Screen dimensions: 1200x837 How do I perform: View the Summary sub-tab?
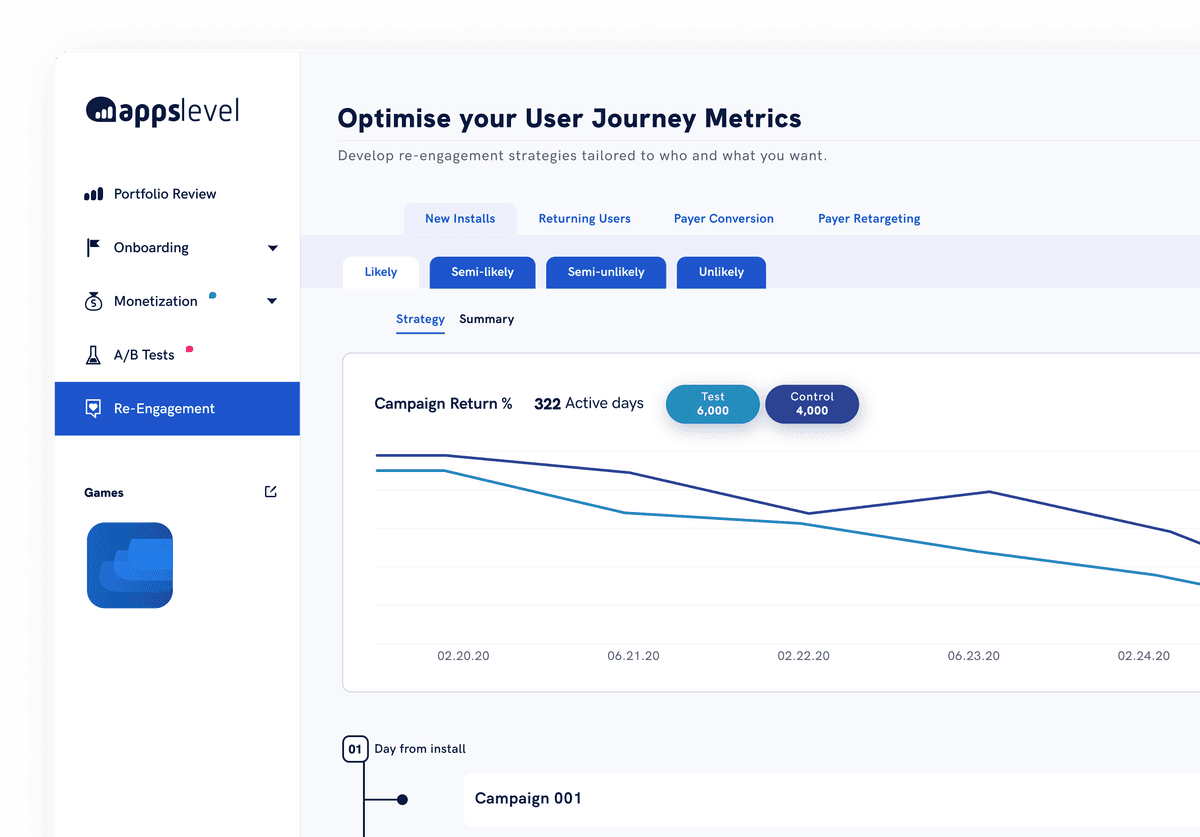point(486,319)
